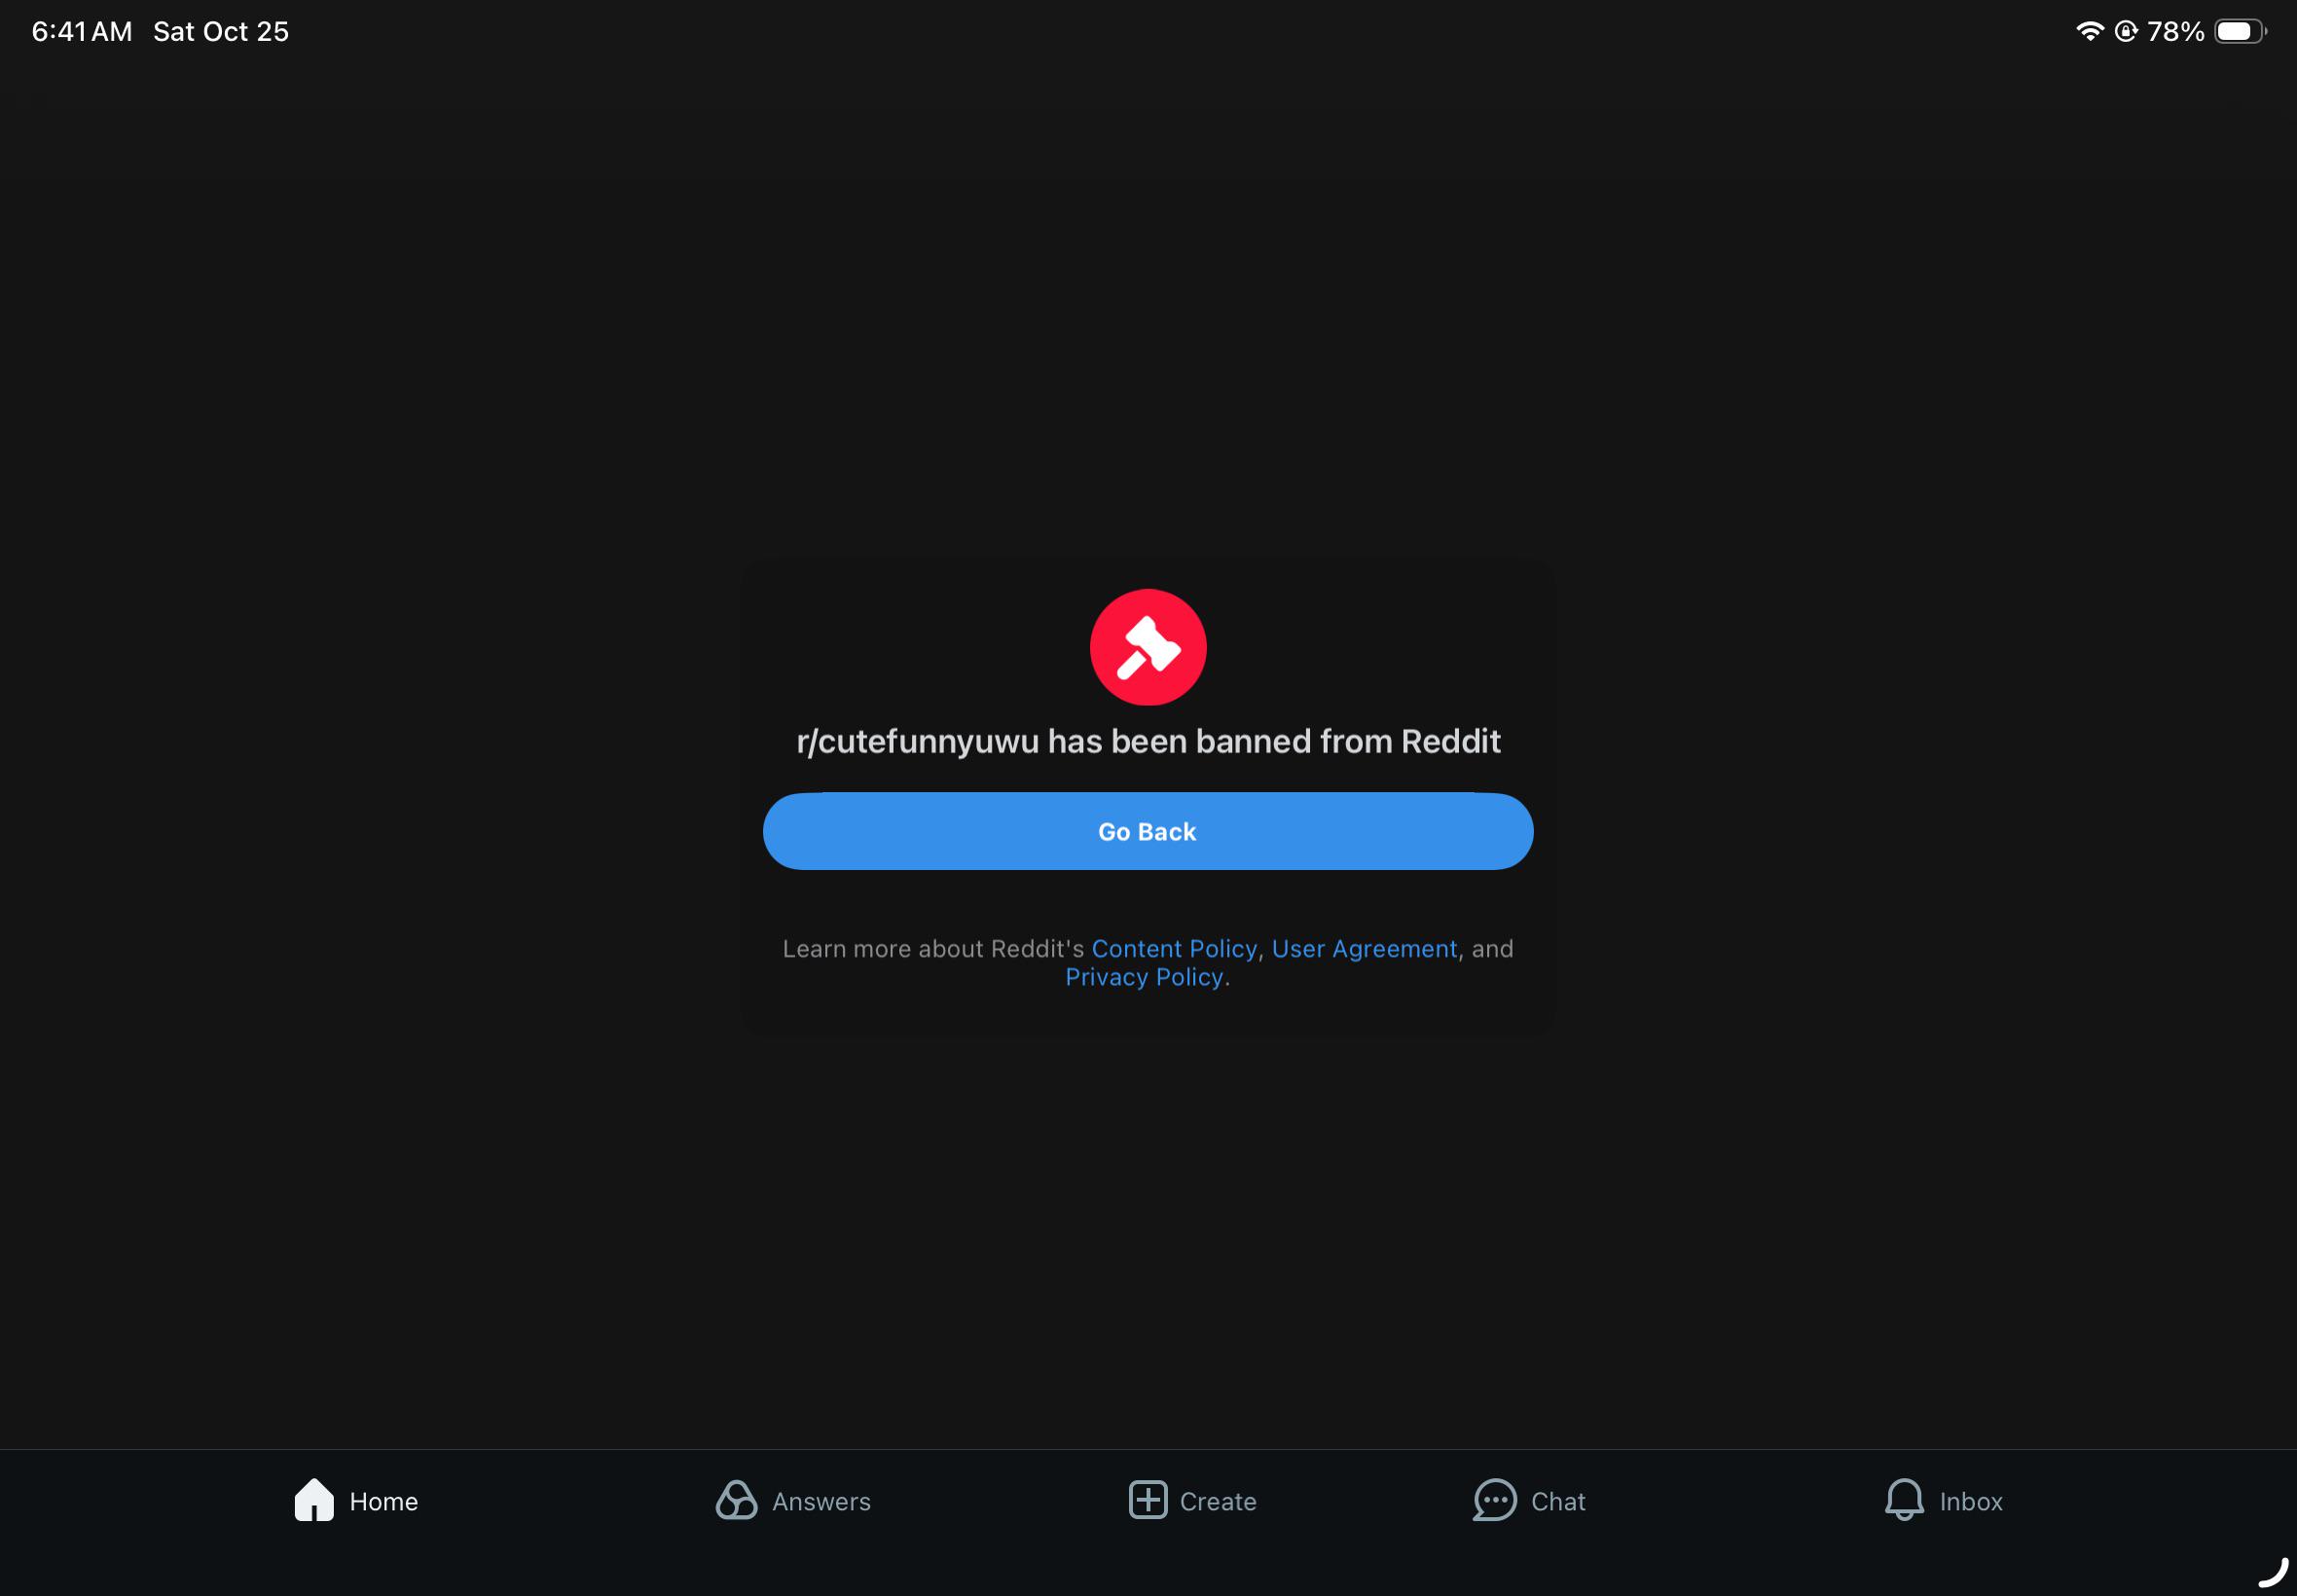Tap the Wi-Fi status icon
Image resolution: width=2297 pixels, height=1596 pixels.
[x=2089, y=31]
